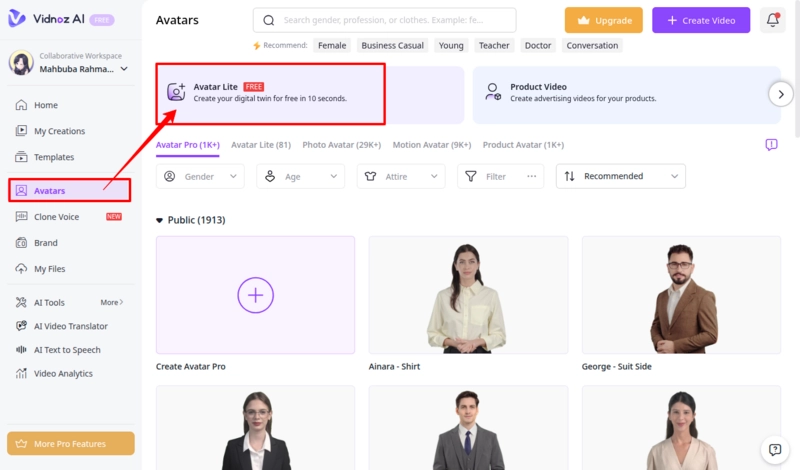Viewport: 800px width, 470px height.
Task: Click the sort arrows icon beside Recommended
Action: (x=569, y=176)
